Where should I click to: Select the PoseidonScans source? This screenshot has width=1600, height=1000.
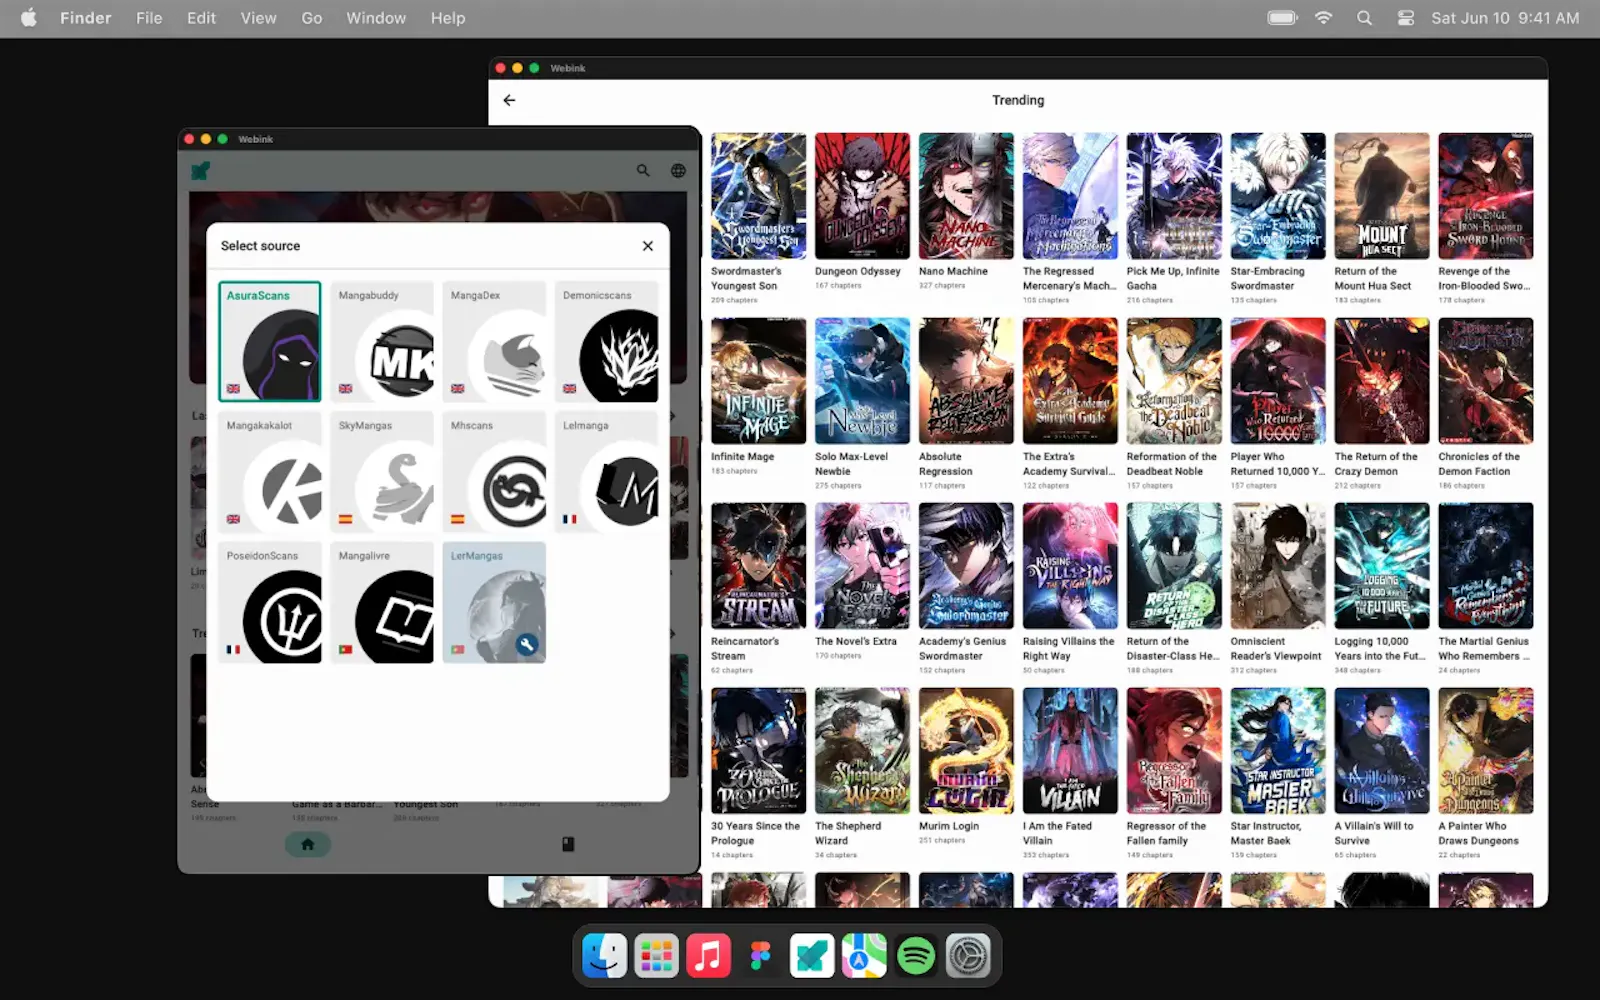(x=270, y=602)
